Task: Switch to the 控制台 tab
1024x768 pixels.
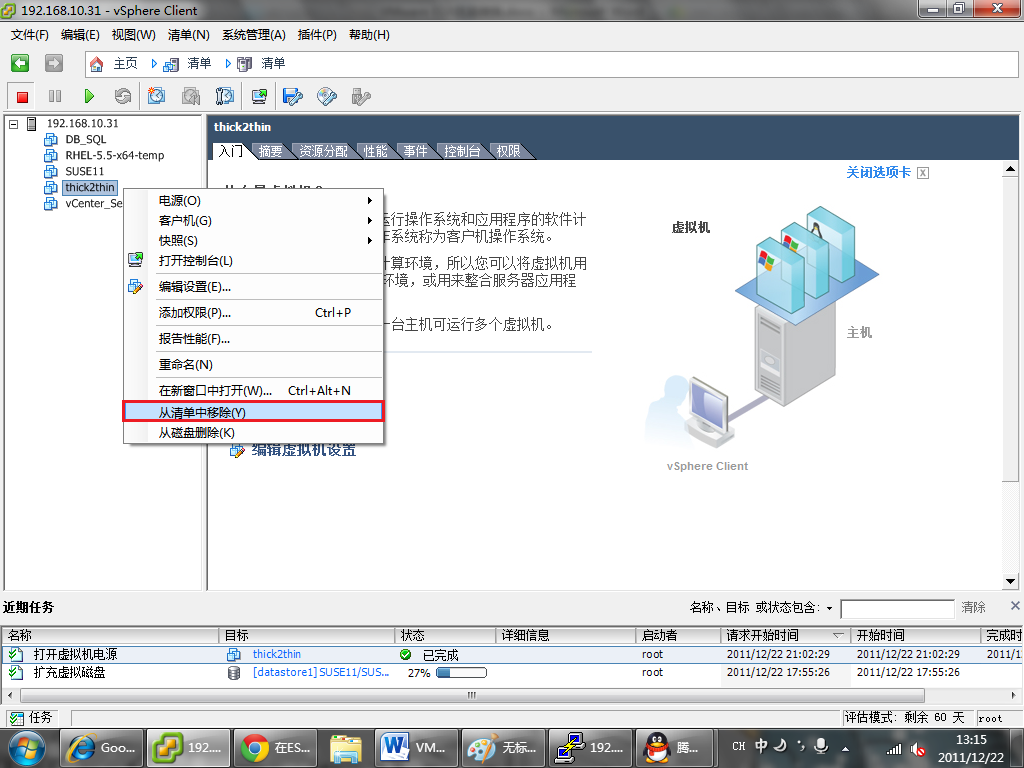Action: [462, 151]
